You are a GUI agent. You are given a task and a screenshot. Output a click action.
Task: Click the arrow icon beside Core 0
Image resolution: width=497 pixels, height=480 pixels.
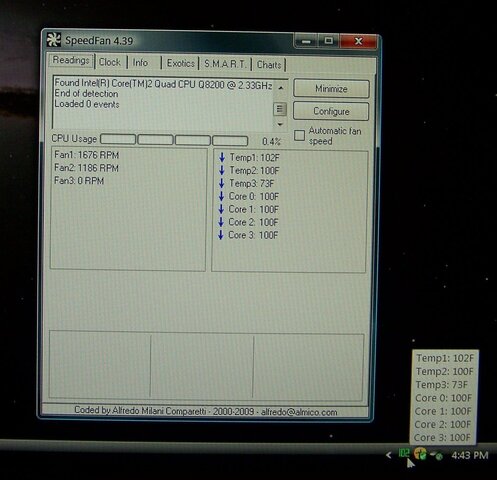point(221,196)
